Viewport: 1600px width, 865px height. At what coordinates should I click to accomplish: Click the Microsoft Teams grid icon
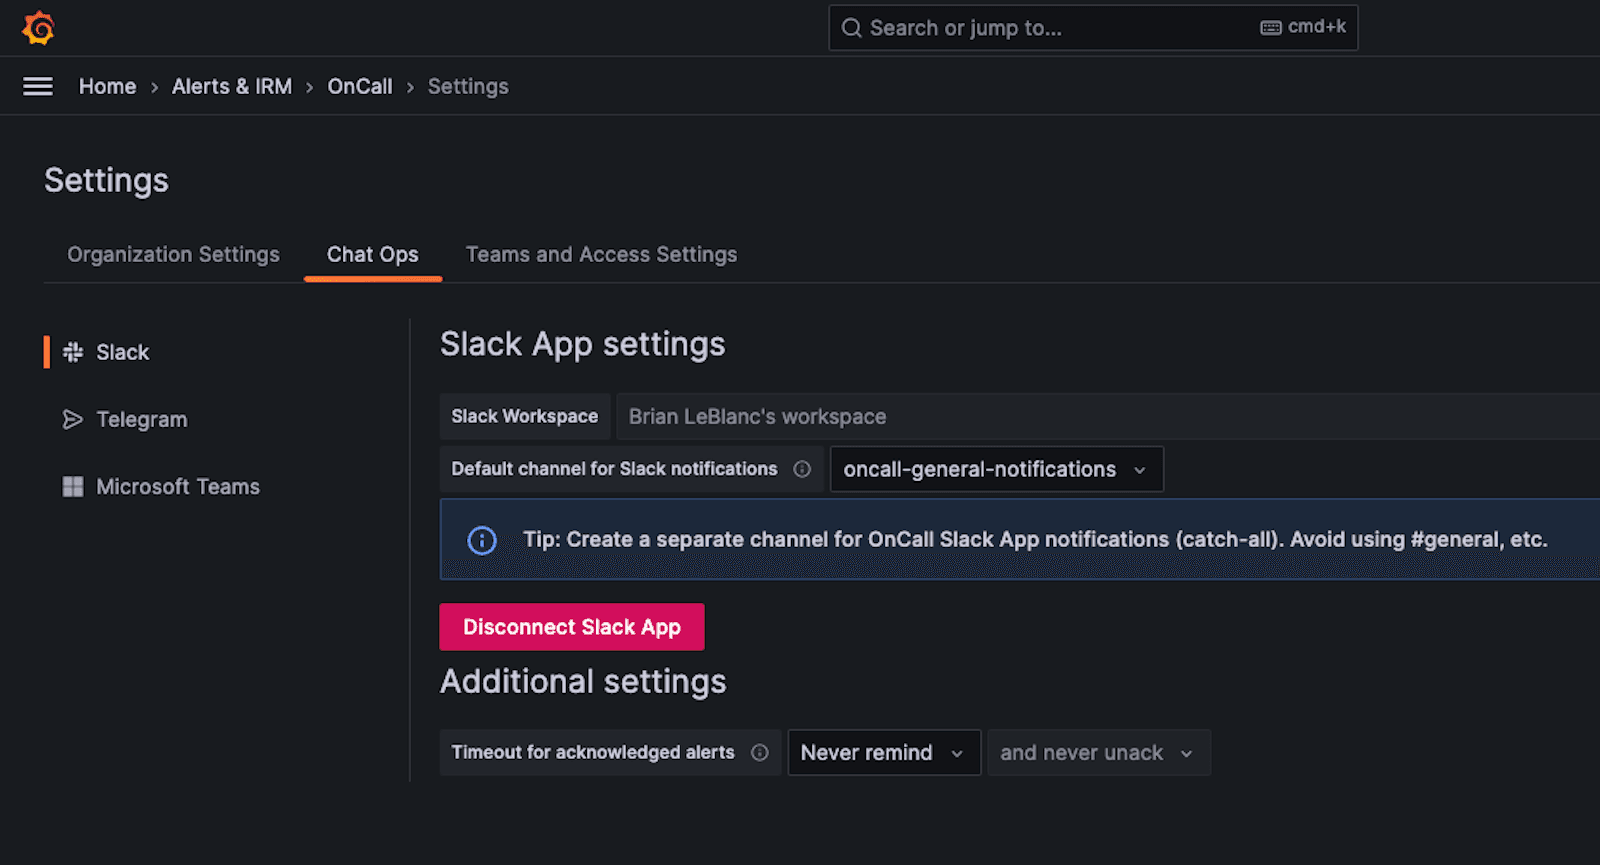point(73,487)
